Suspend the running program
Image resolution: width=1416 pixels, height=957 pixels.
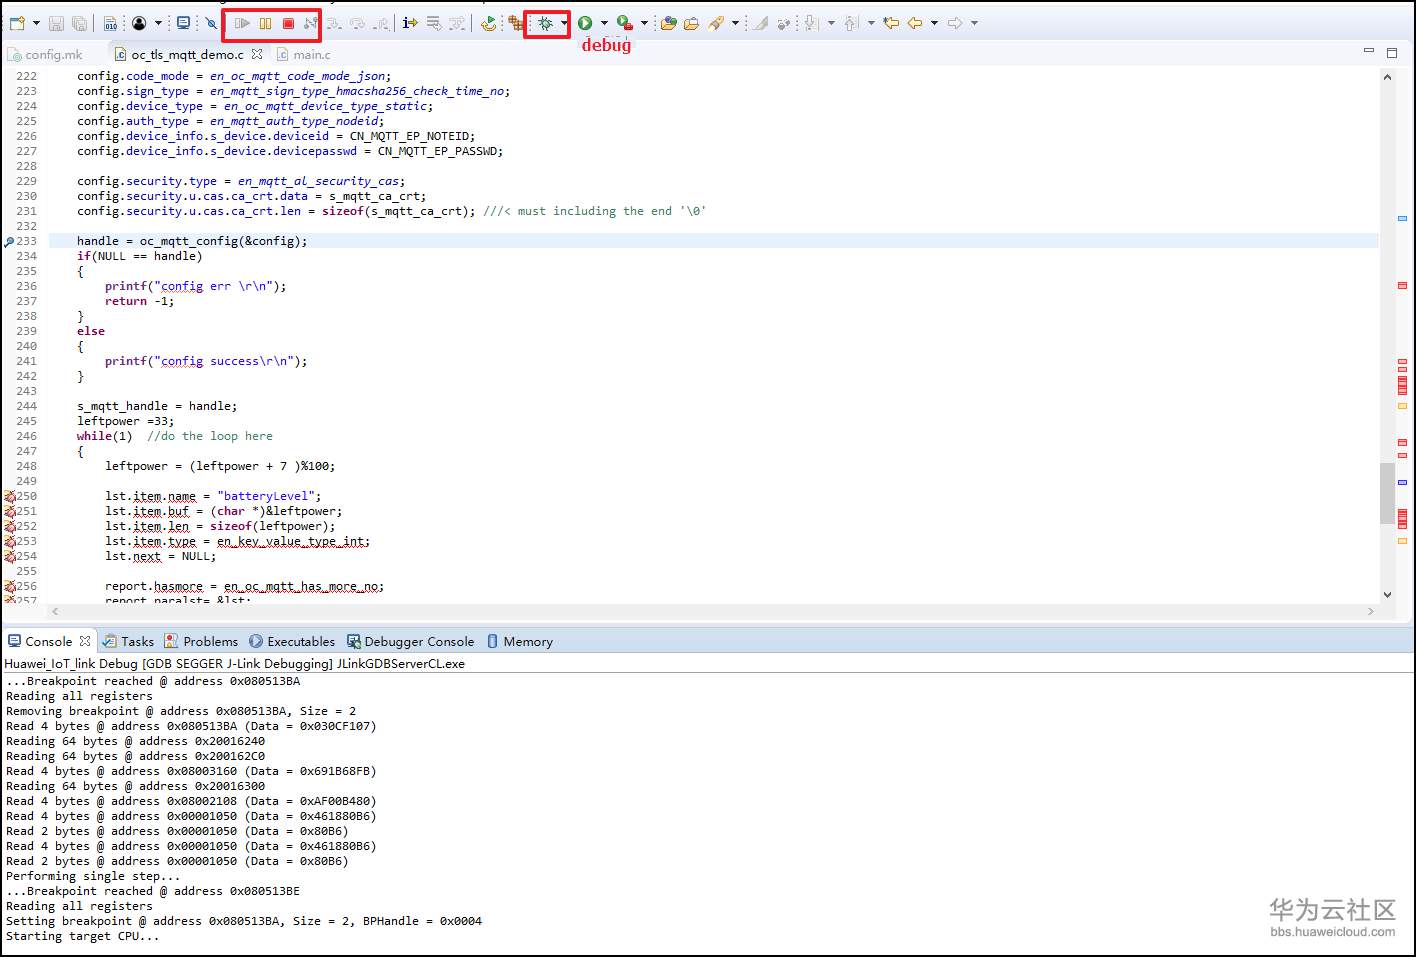point(266,22)
